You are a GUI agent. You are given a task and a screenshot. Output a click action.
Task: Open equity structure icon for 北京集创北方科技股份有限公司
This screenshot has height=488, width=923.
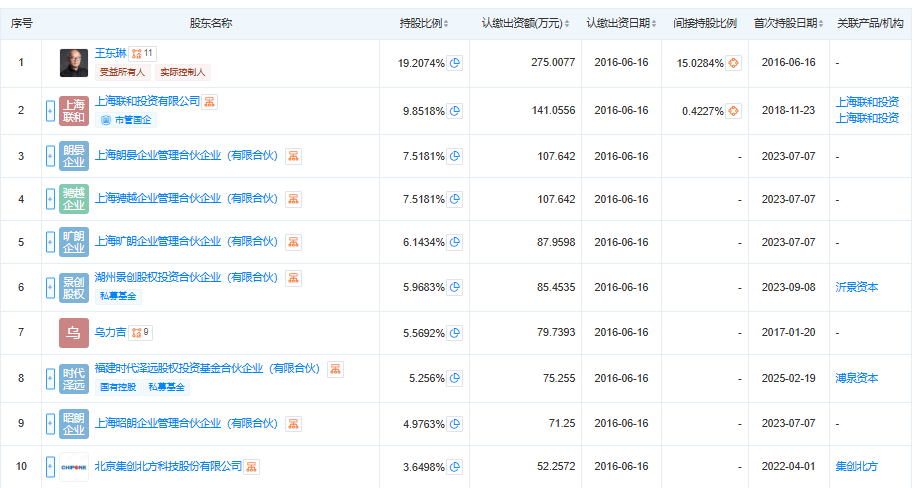pos(252,466)
